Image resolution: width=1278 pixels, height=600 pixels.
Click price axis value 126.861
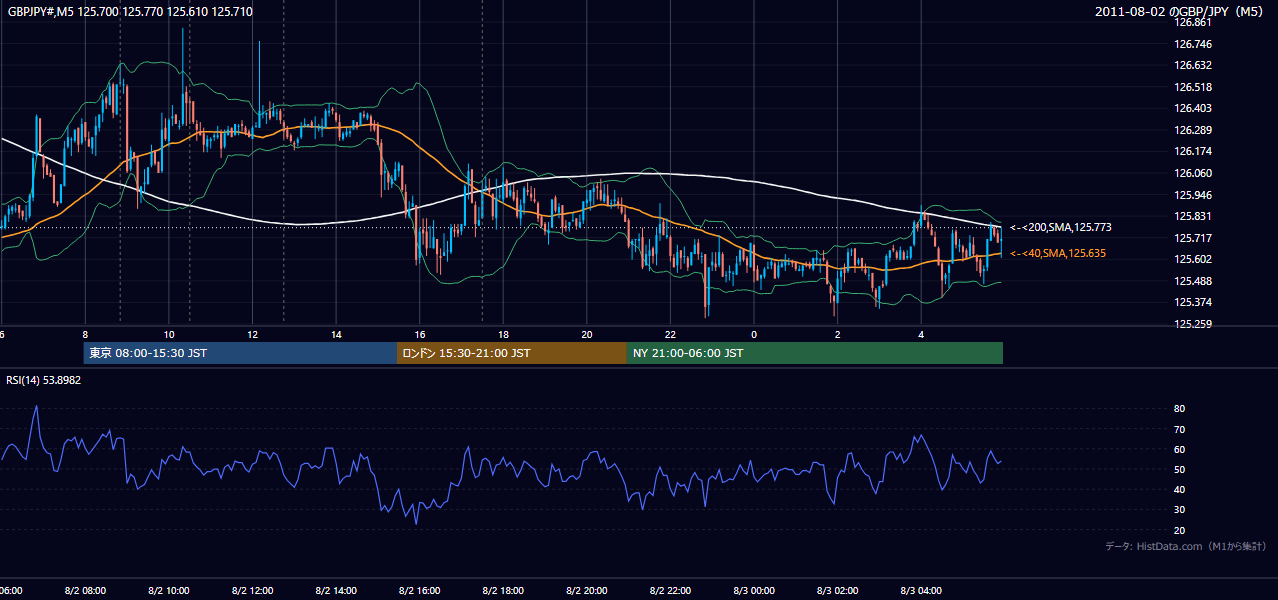click(1194, 22)
